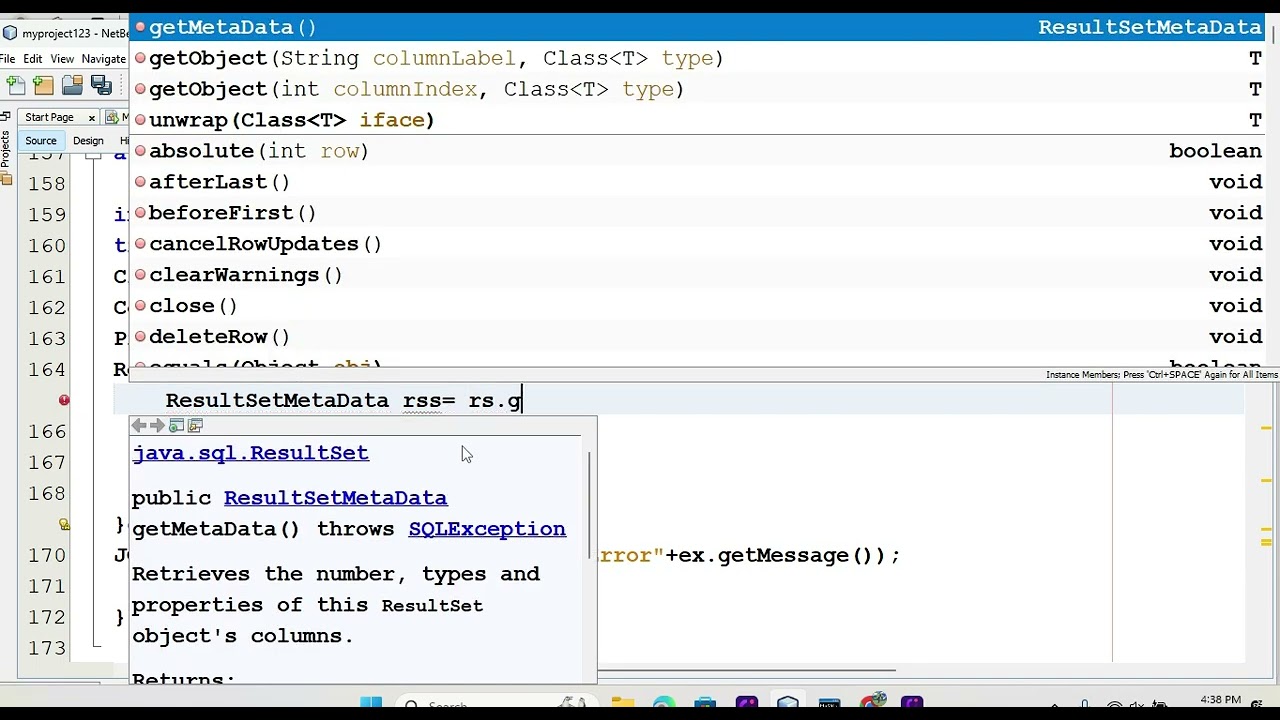This screenshot has height=720, width=1280.
Task: Follow the ResultSetMetaData link in Javadoc
Action: [335, 498]
